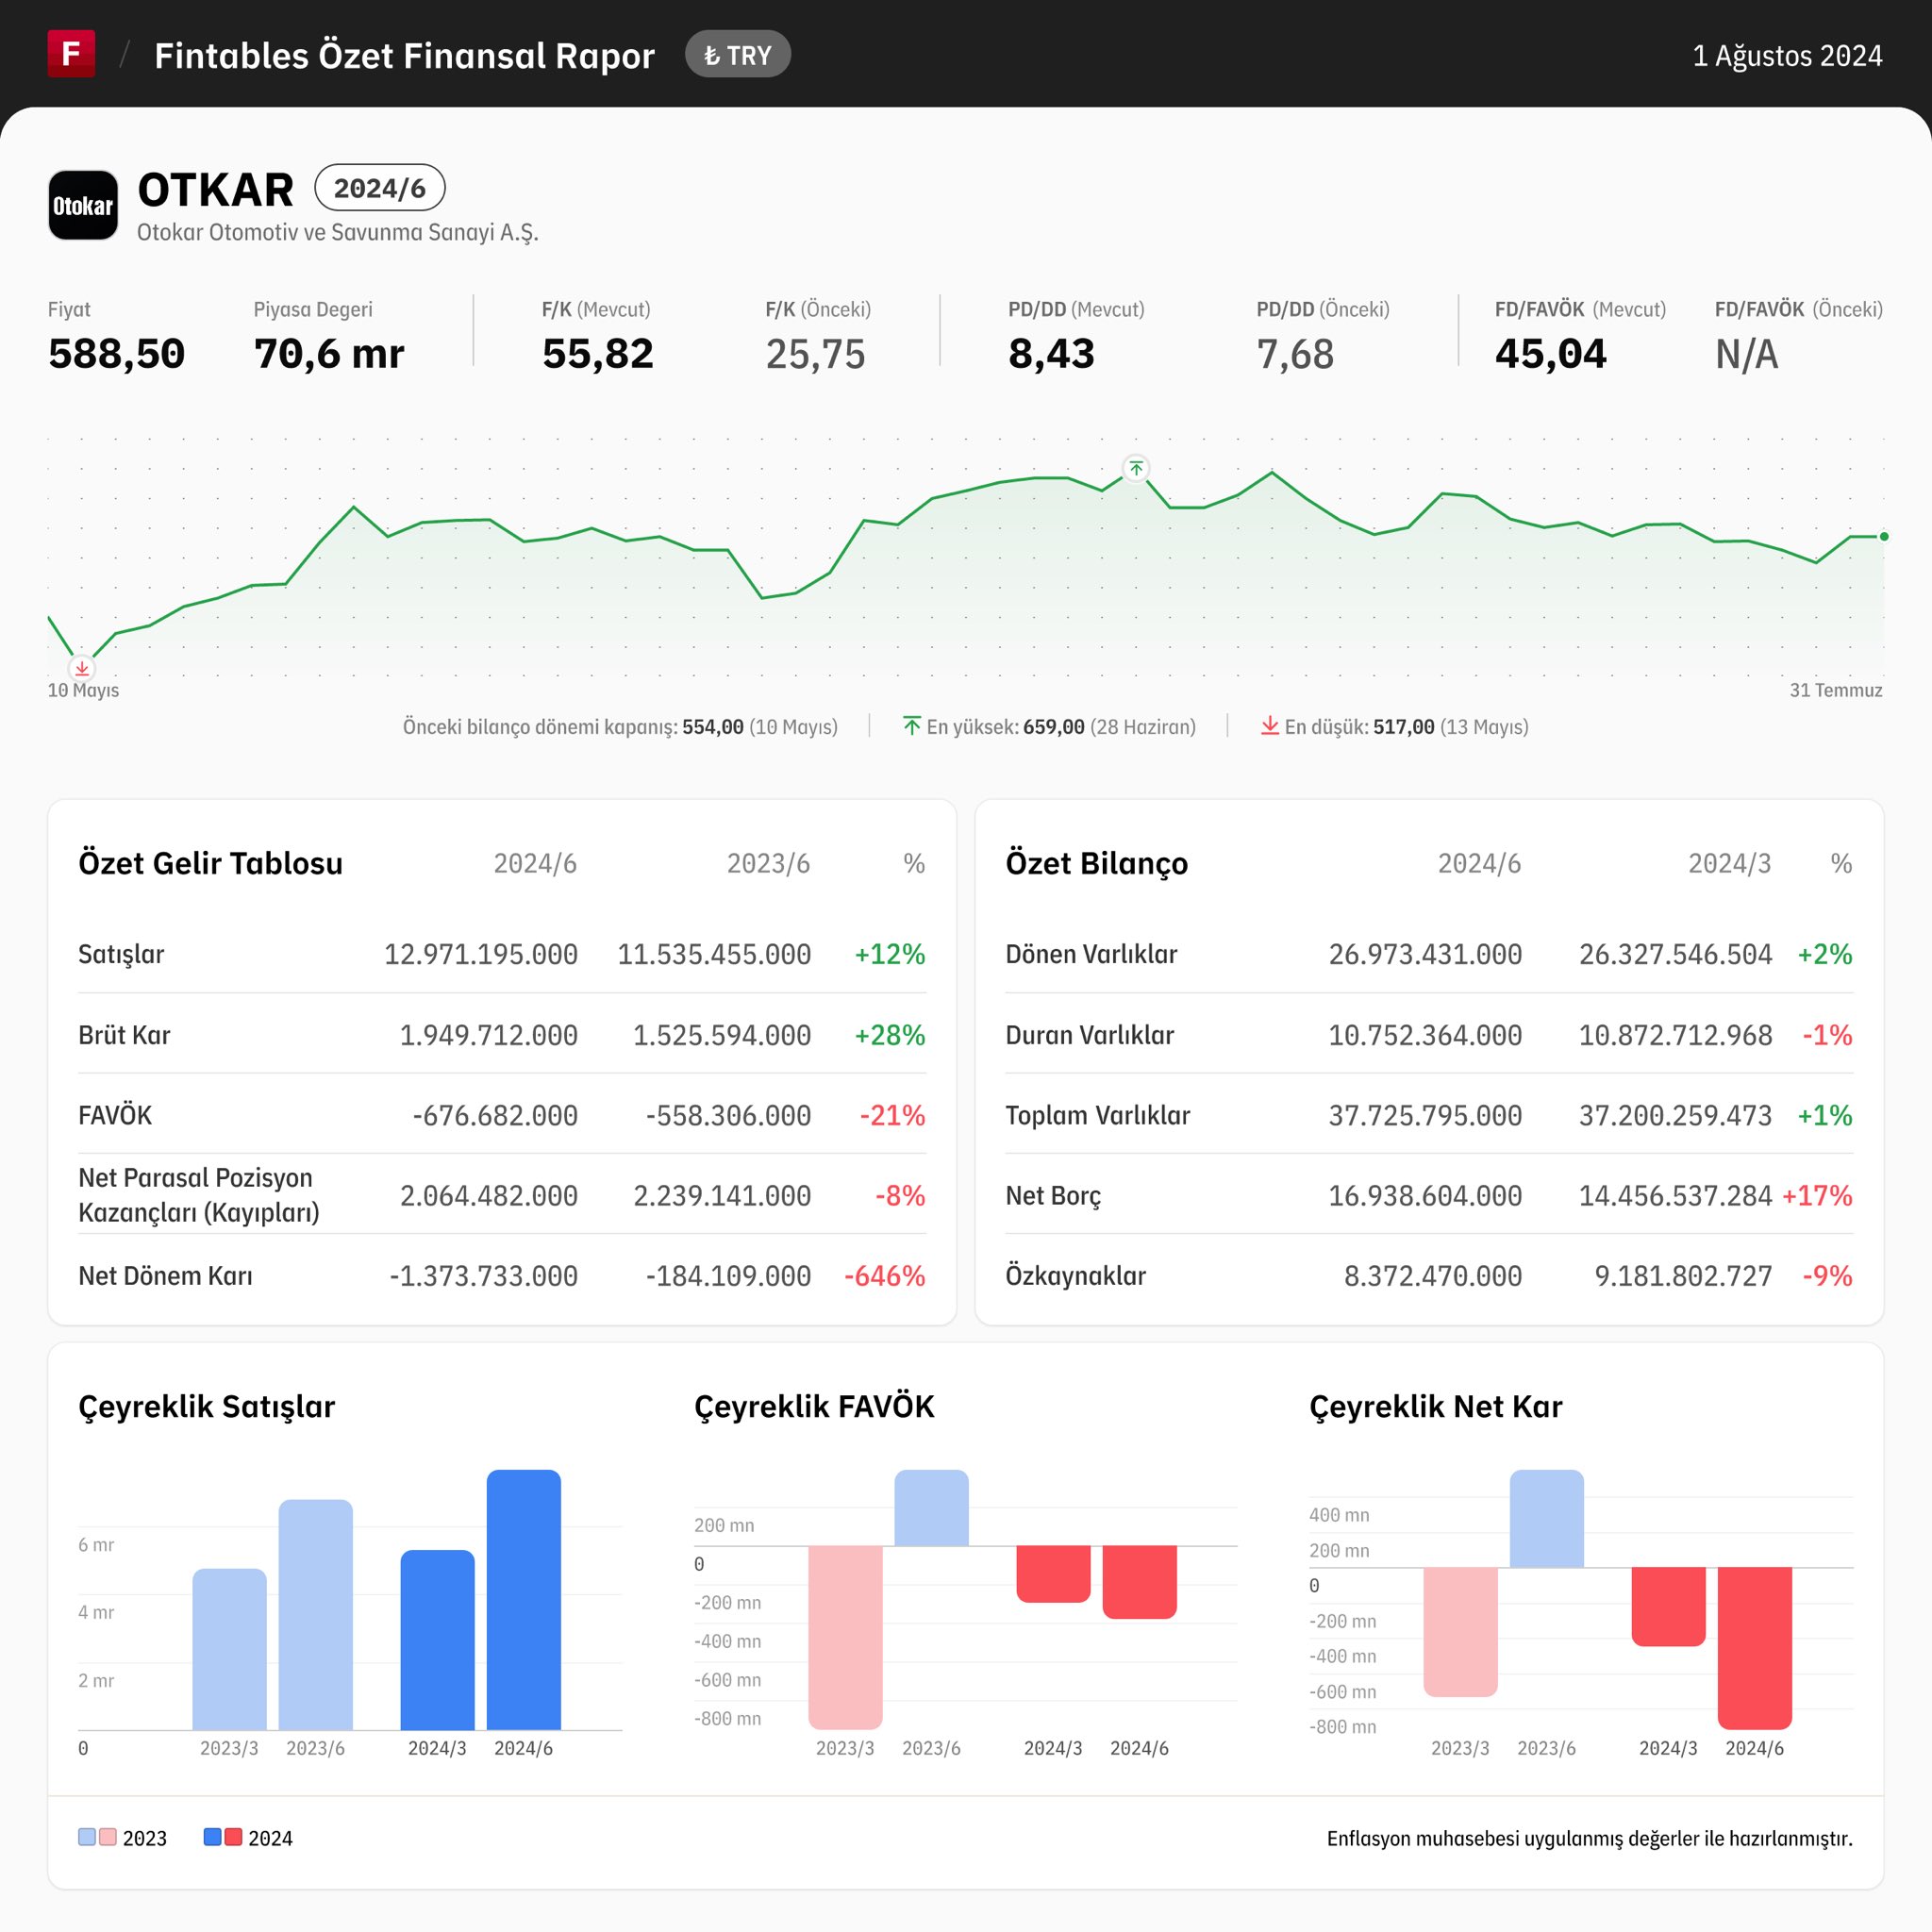
Task: Click the Özet Gelir Tablosu heading
Action: [x=211, y=863]
